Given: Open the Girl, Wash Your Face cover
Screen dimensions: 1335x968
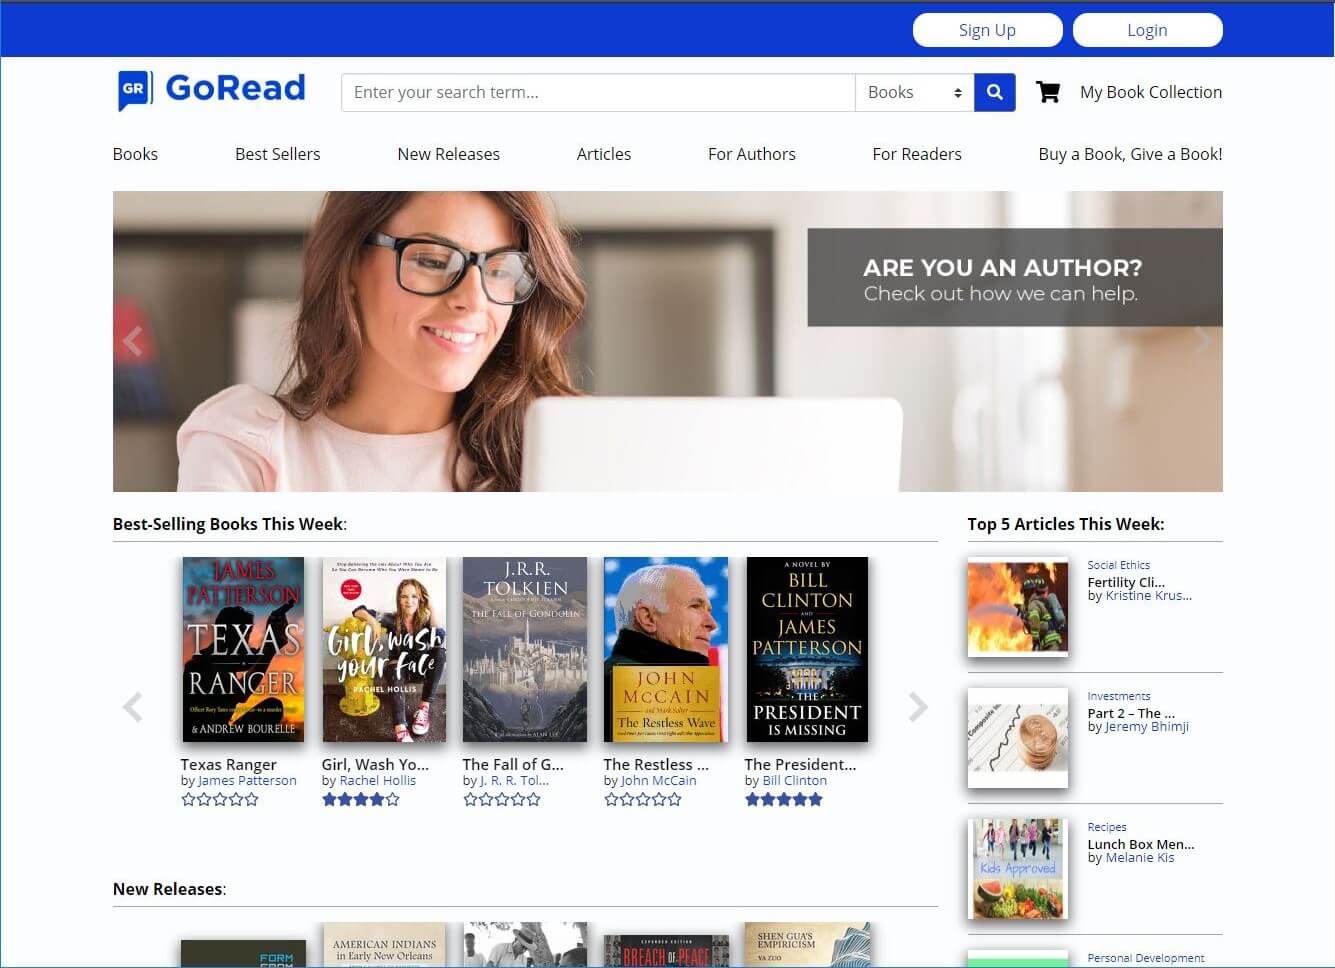Looking at the screenshot, I should click(x=384, y=649).
